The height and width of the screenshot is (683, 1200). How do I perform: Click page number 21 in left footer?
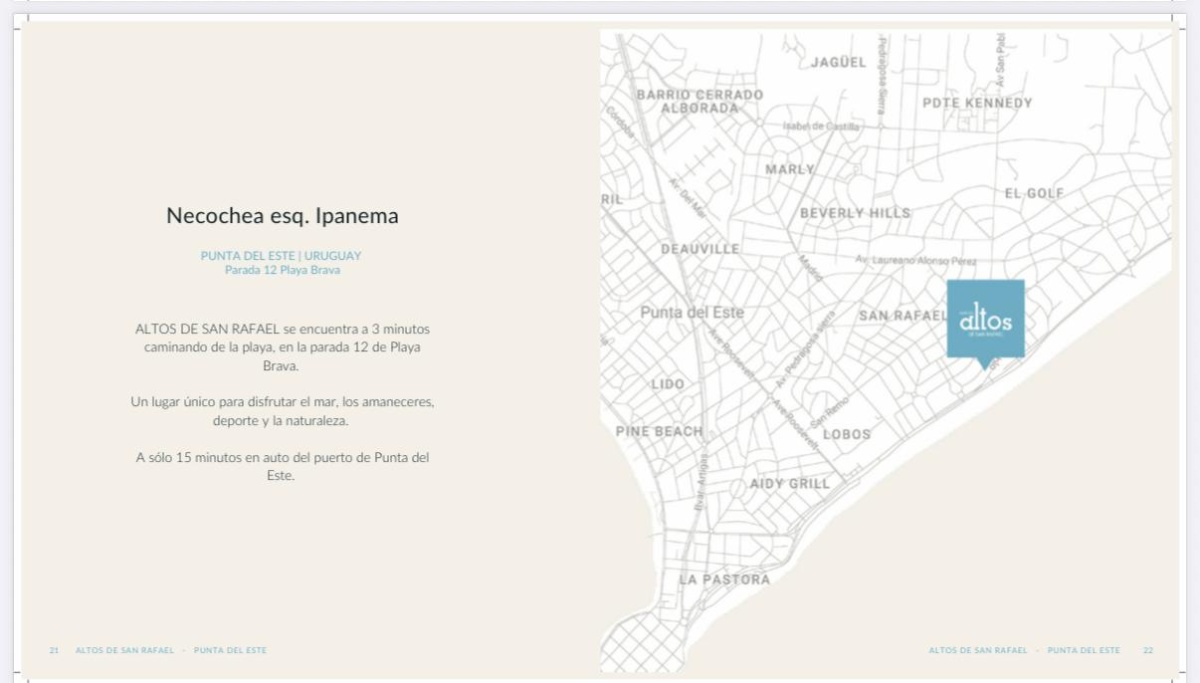coord(54,650)
